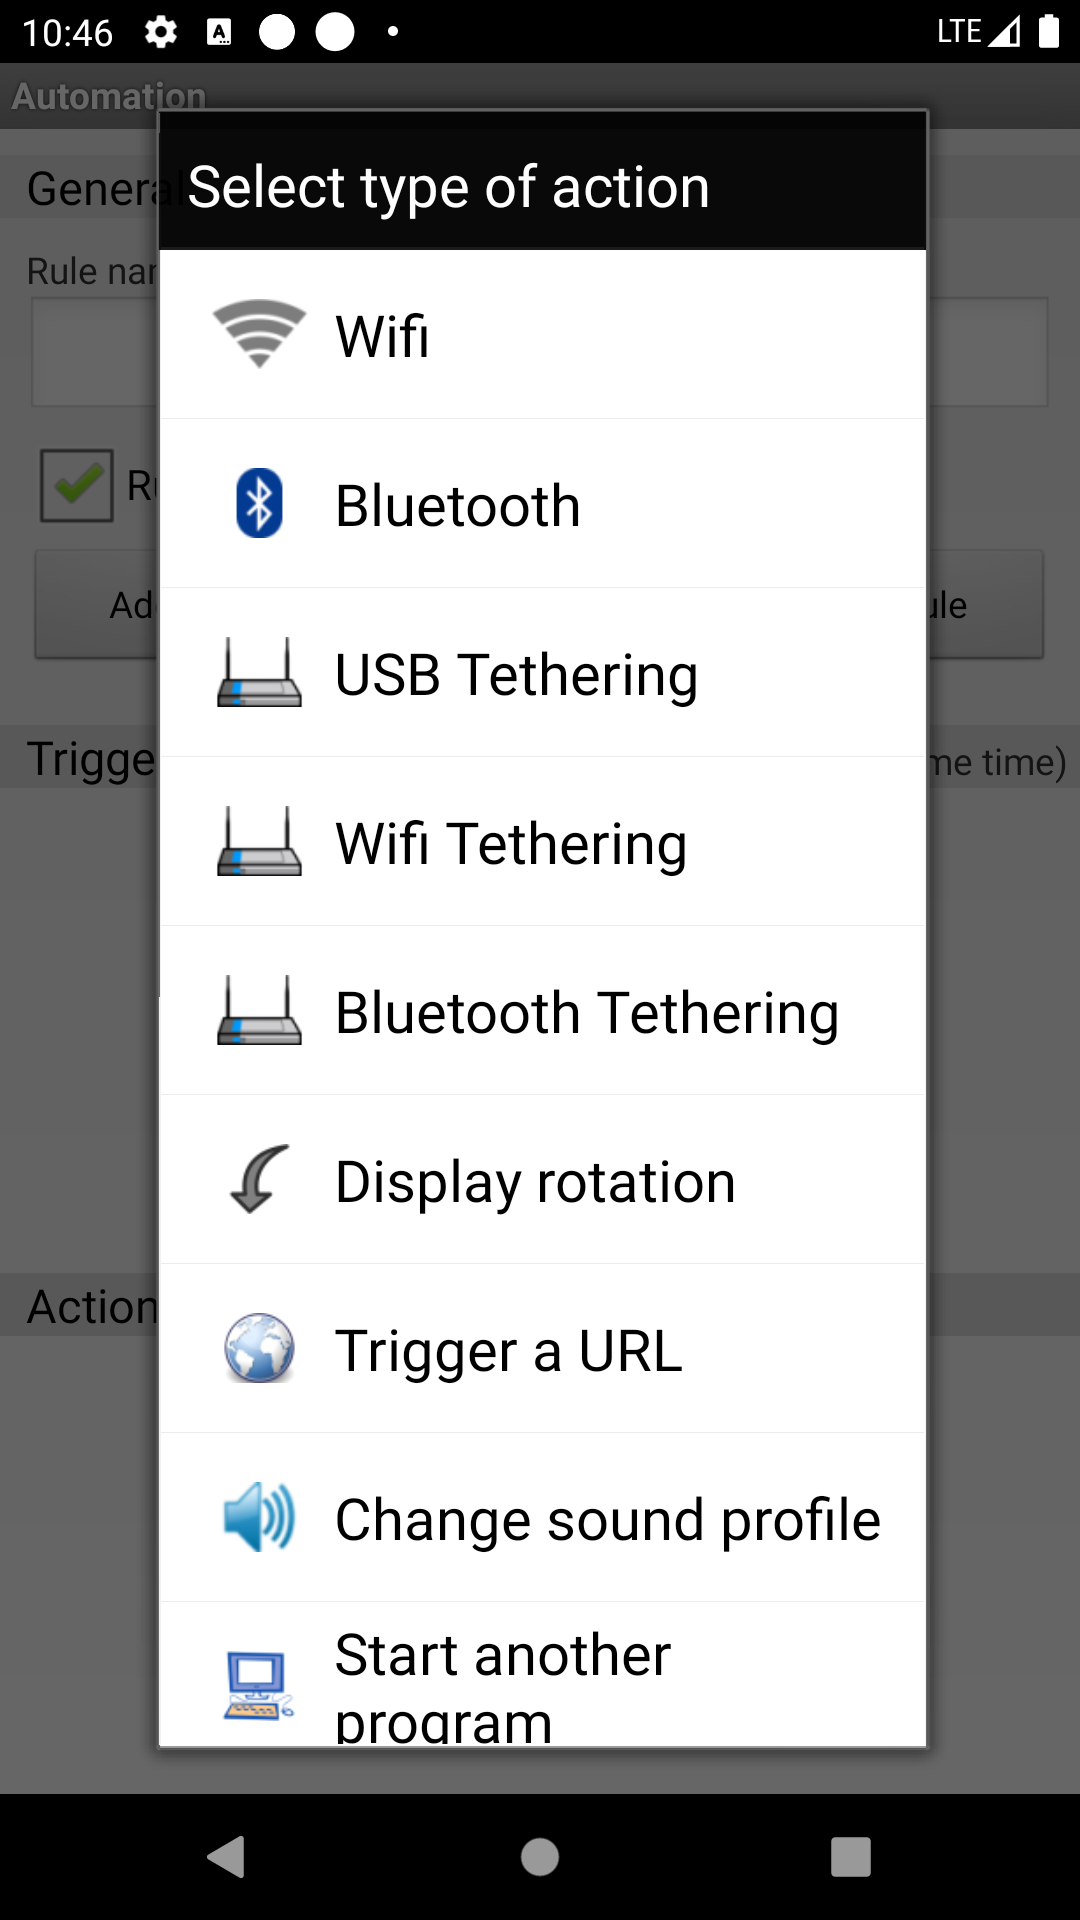Pick Wifi Tethering as the action
Viewport: 1080px width, 1920px height.
pos(511,843)
